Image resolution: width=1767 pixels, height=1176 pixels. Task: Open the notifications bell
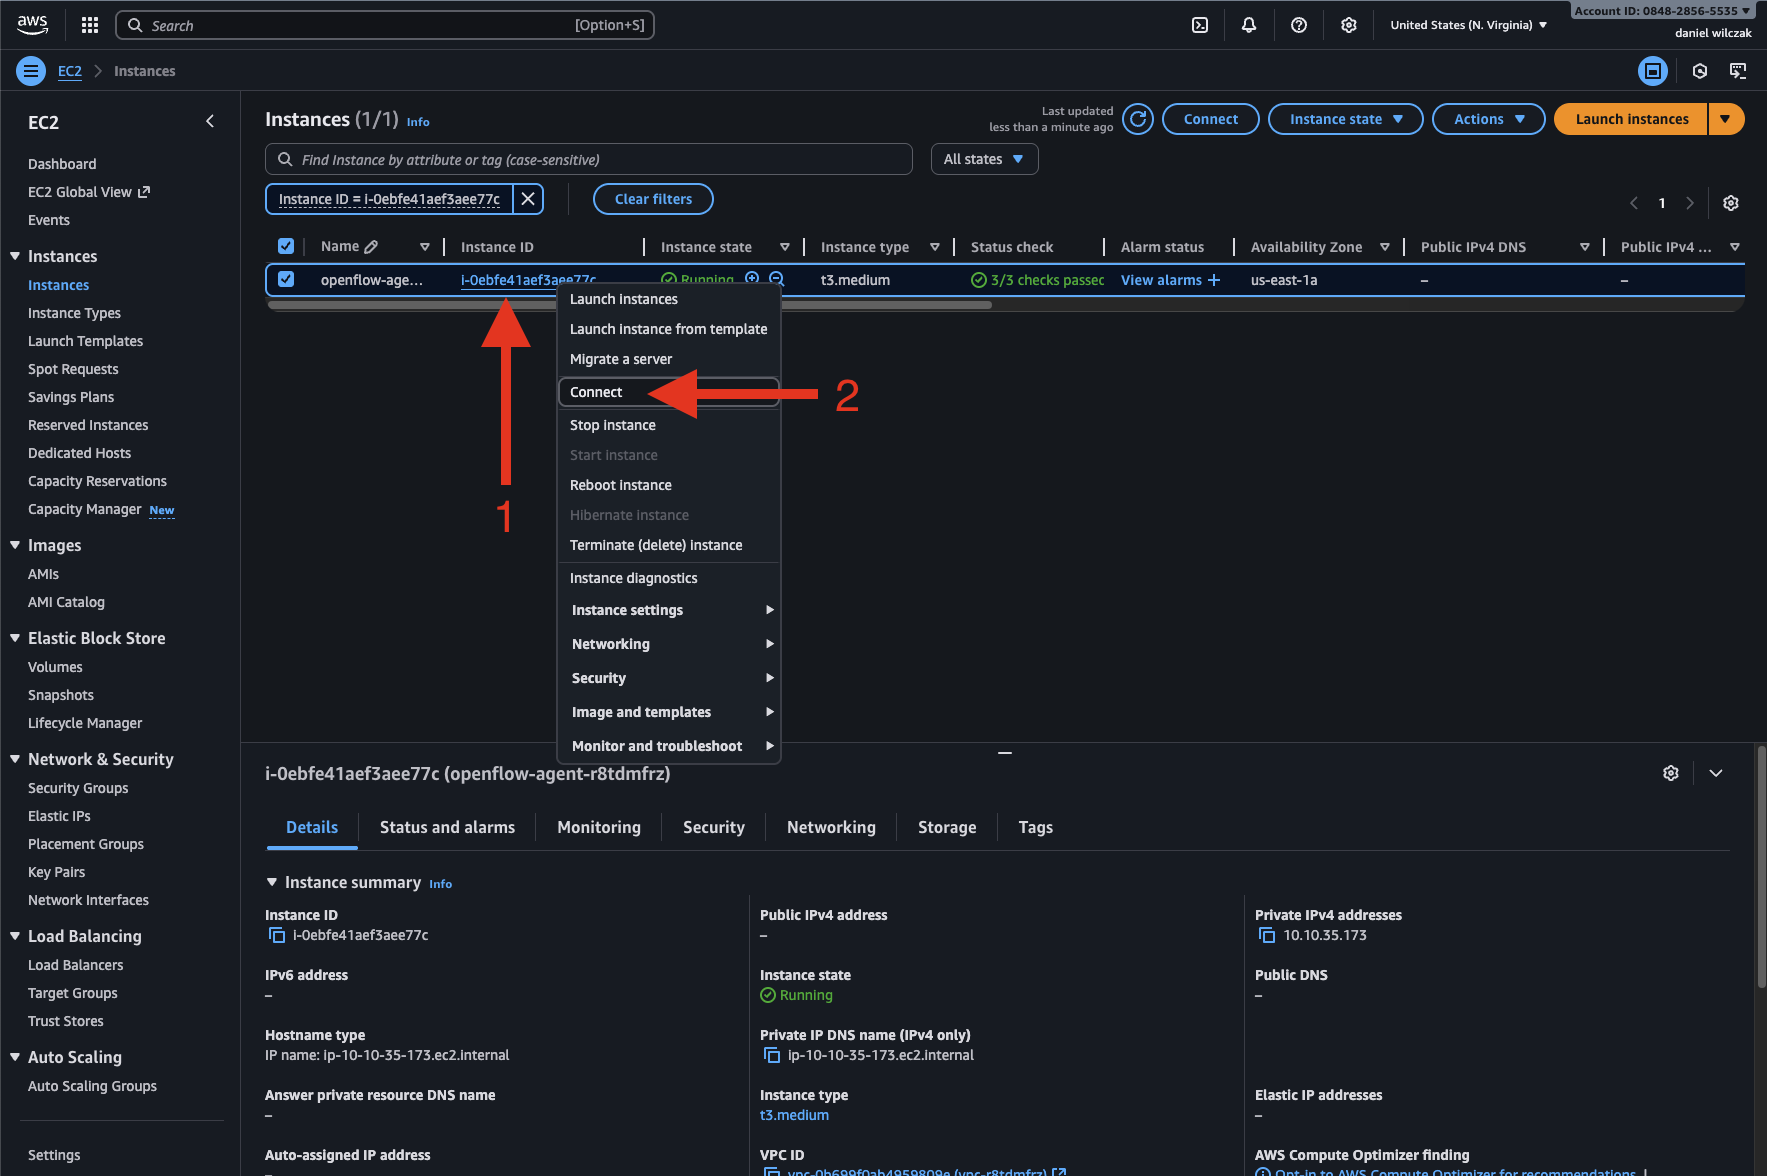[1249, 25]
